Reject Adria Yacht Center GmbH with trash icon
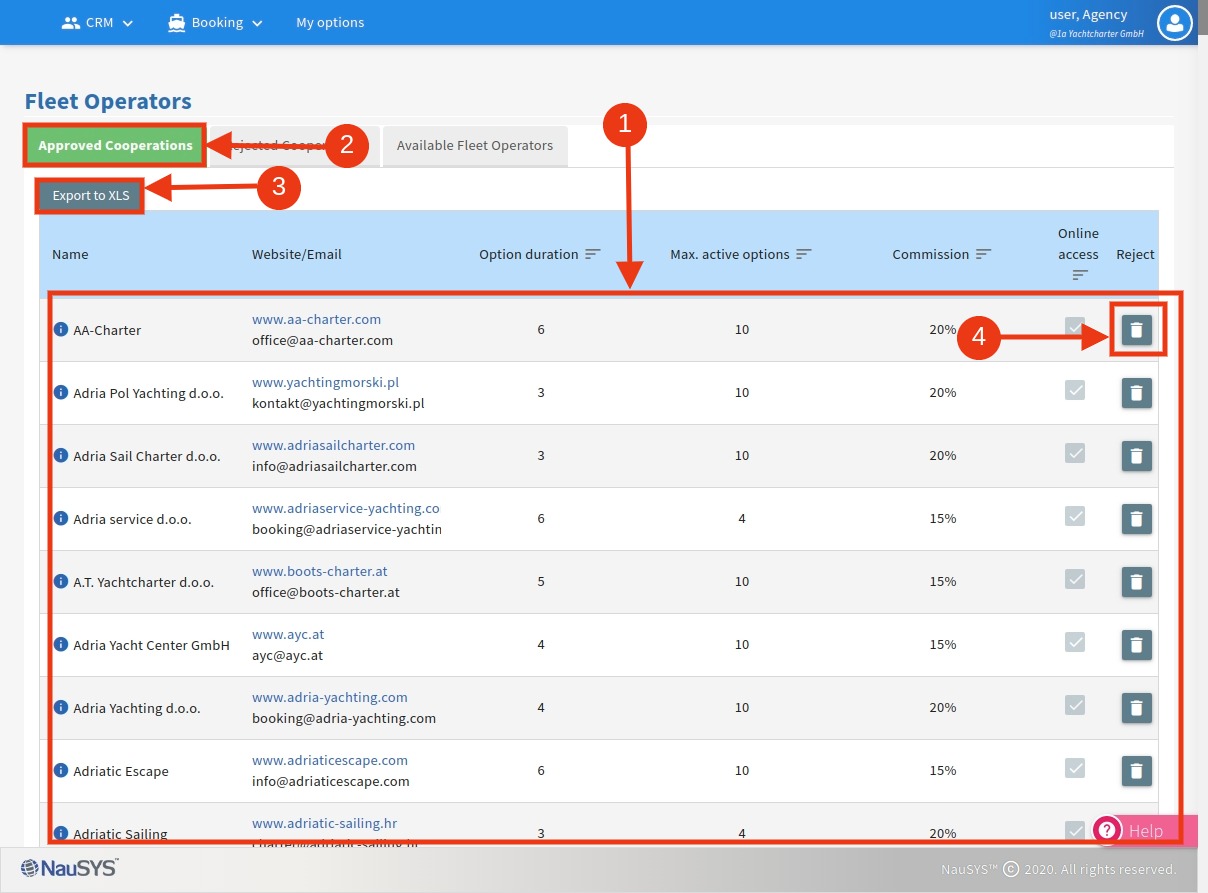This screenshot has width=1208, height=893. [1136, 645]
